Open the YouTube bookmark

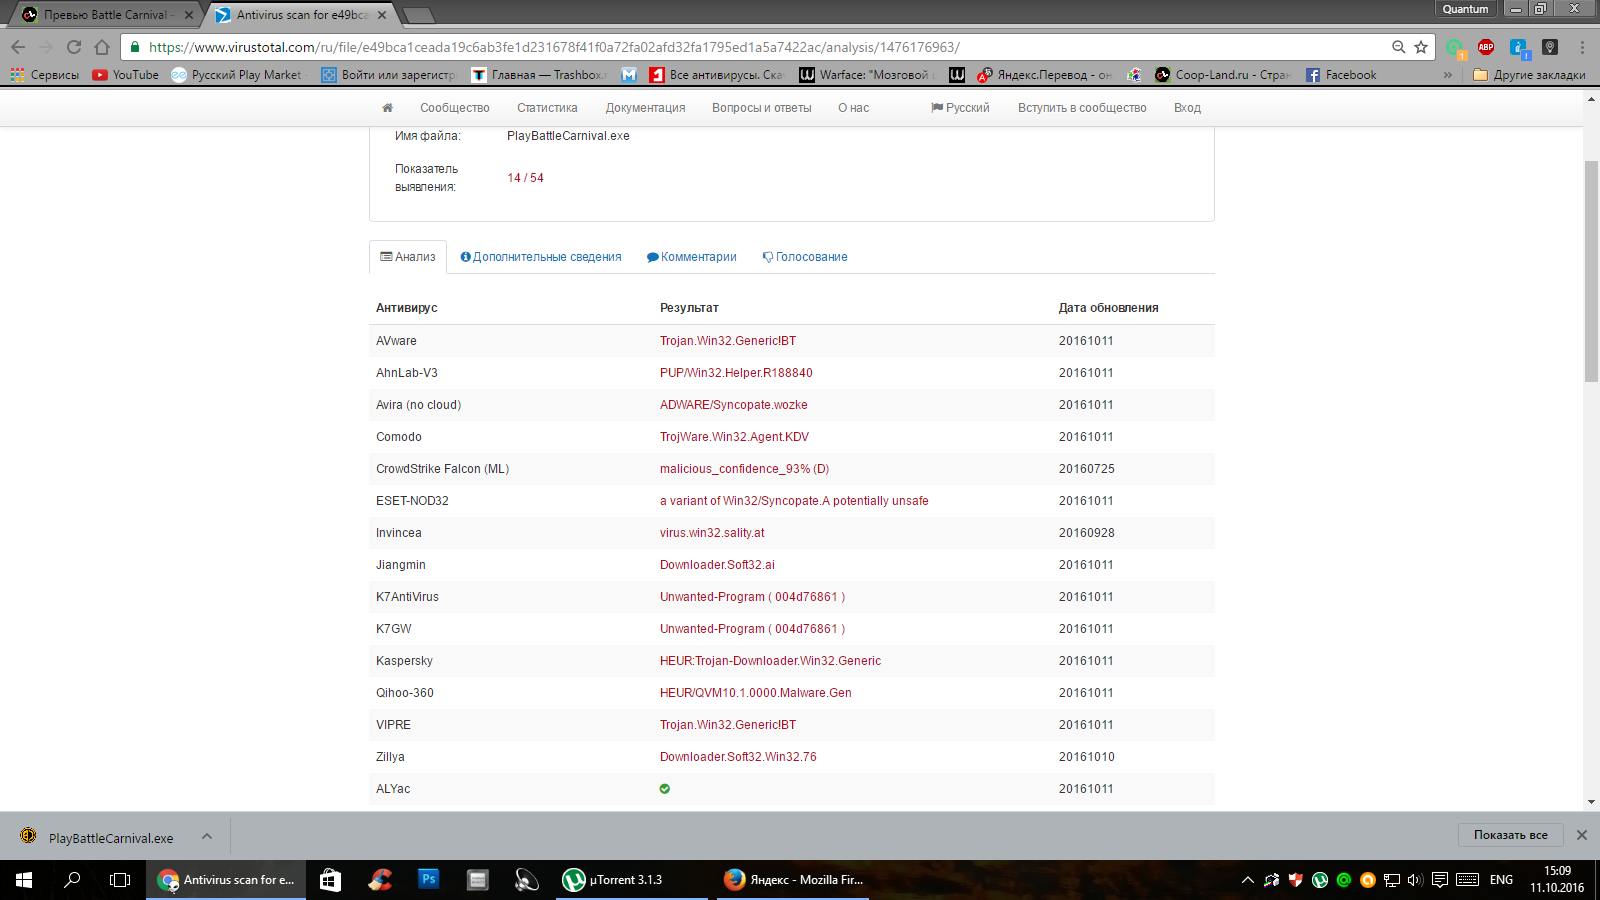tap(125, 75)
